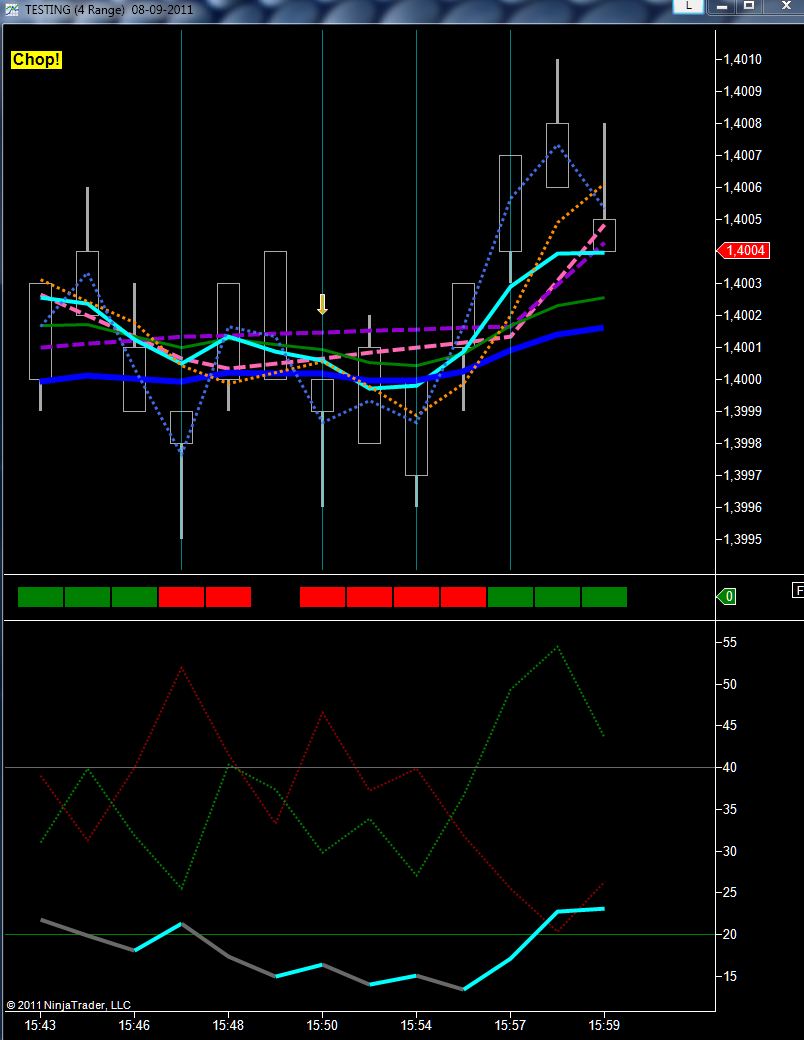Click the green '0' indicator value marker
804x1040 pixels.
(x=727, y=596)
